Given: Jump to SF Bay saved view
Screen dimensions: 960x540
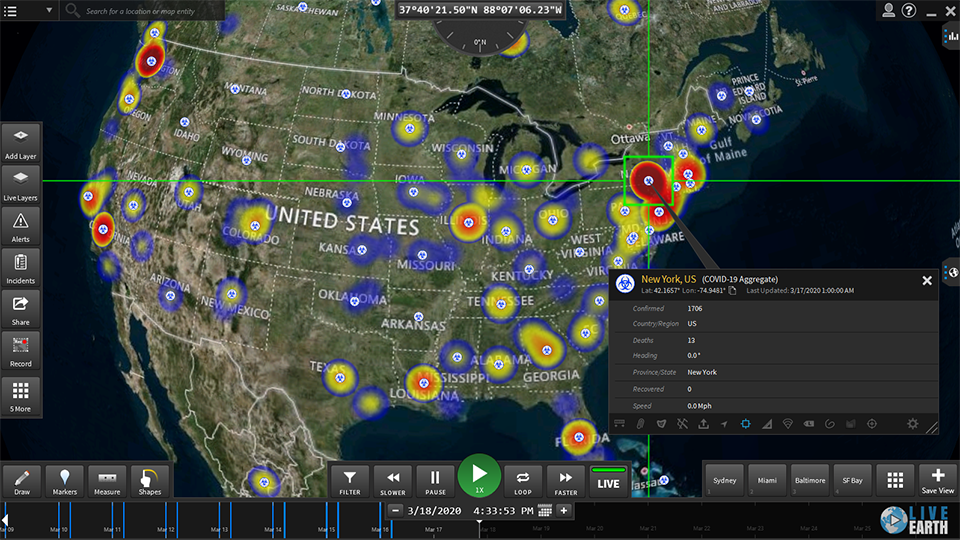Looking at the screenshot, I should coord(852,481).
